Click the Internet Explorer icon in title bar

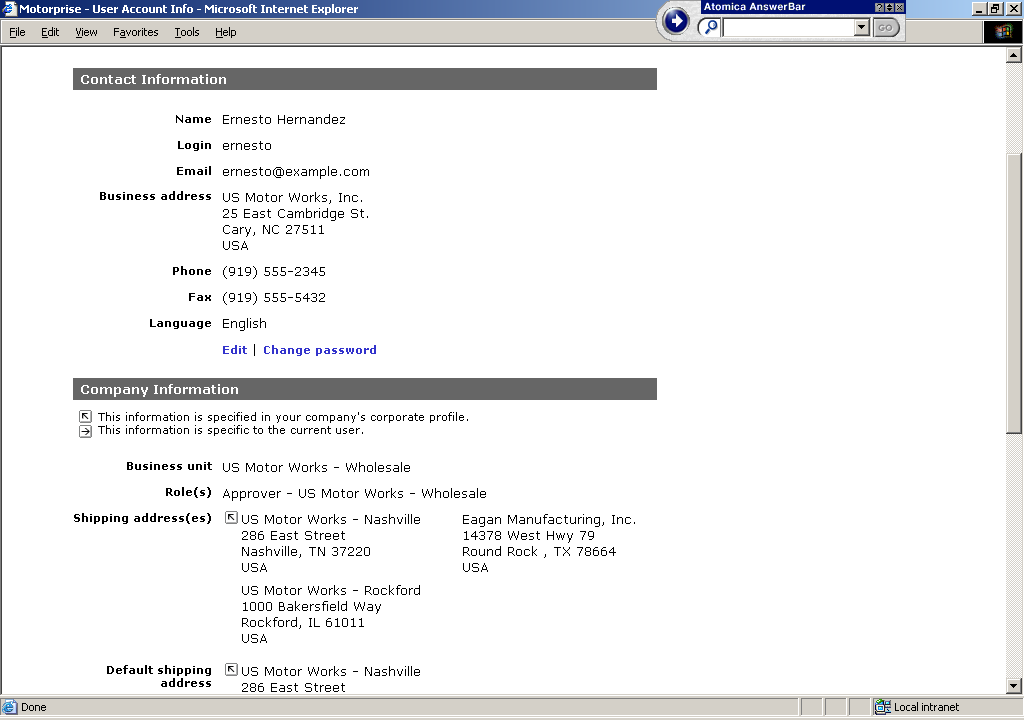8,8
